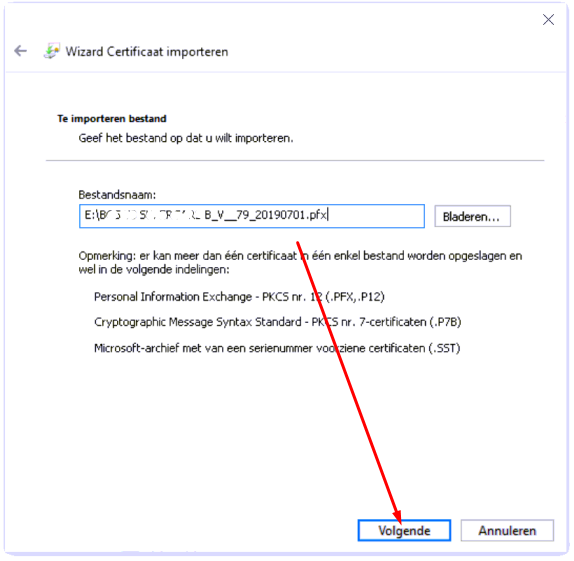Screen dimensions: 574x561
Task: Close the certificate import wizard window
Action: pyautogui.click(x=548, y=19)
